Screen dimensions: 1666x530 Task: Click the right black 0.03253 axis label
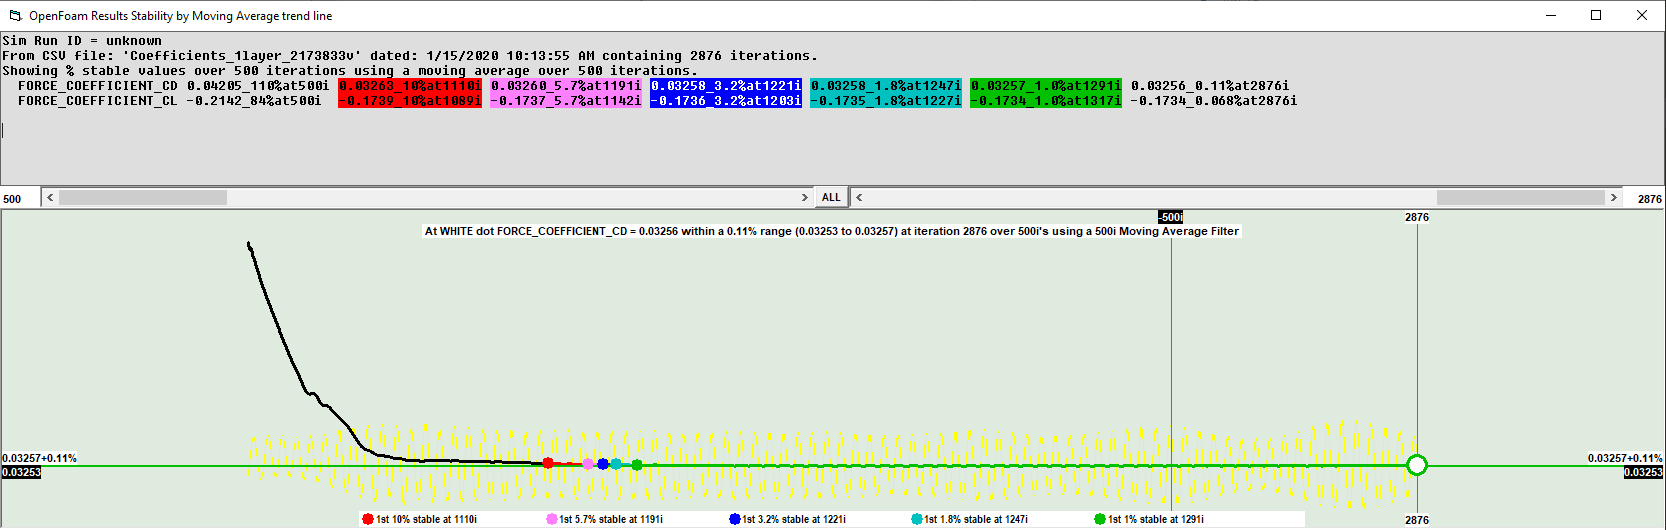pyautogui.click(x=1643, y=472)
